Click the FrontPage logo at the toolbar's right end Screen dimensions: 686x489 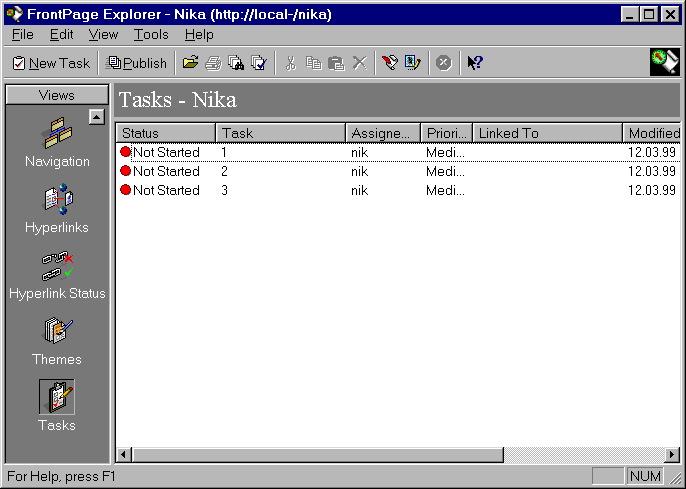pyautogui.click(x=665, y=62)
